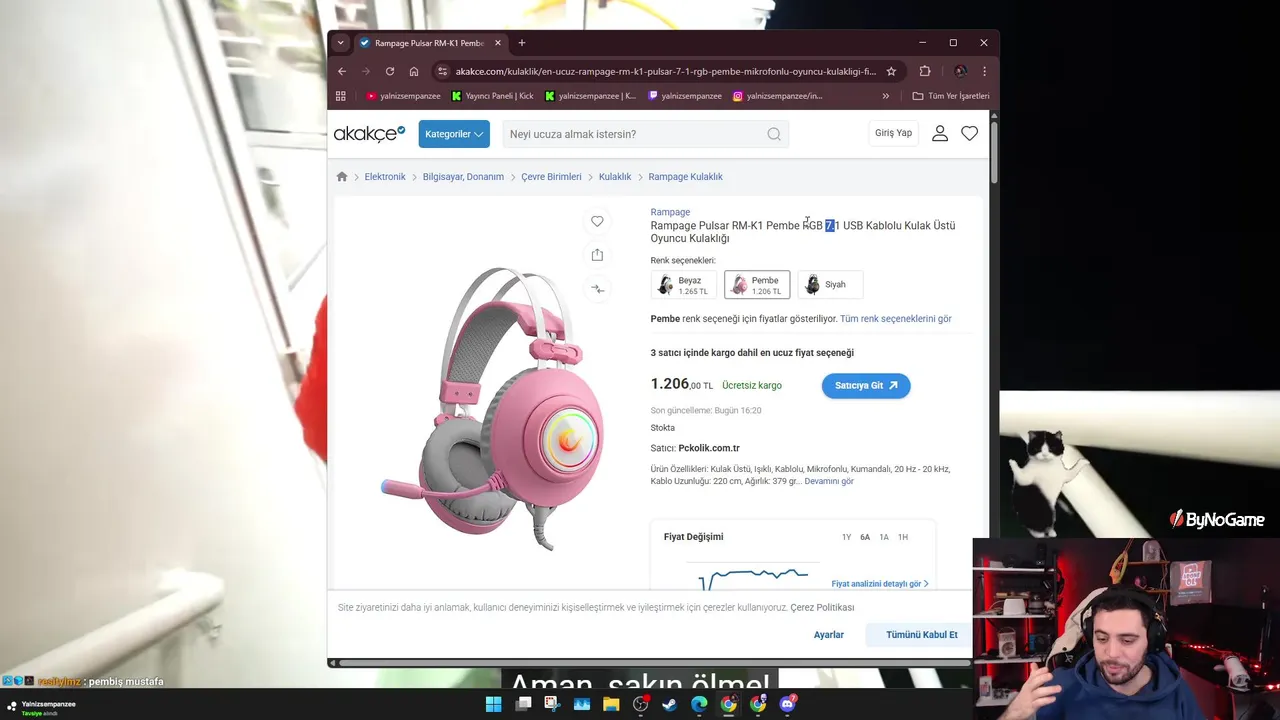This screenshot has height=720, width=1280.
Task: Expand the Kategoriler dropdown
Action: tap(454, 134)
